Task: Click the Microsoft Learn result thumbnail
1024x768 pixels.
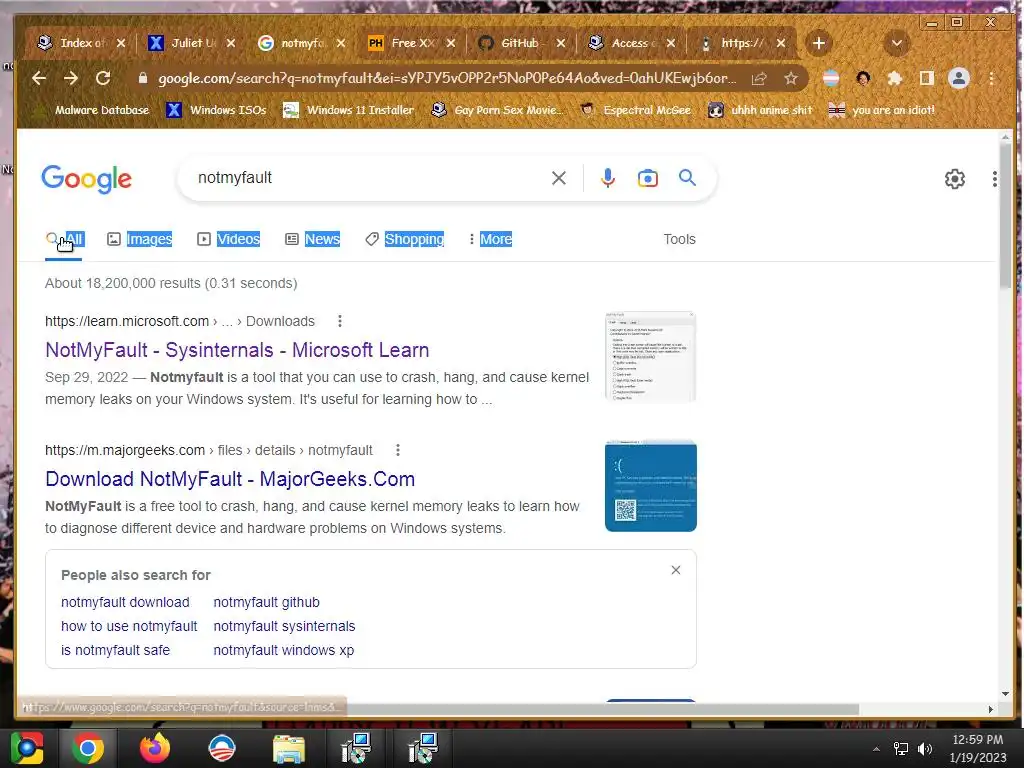Action: click(650, 357)
